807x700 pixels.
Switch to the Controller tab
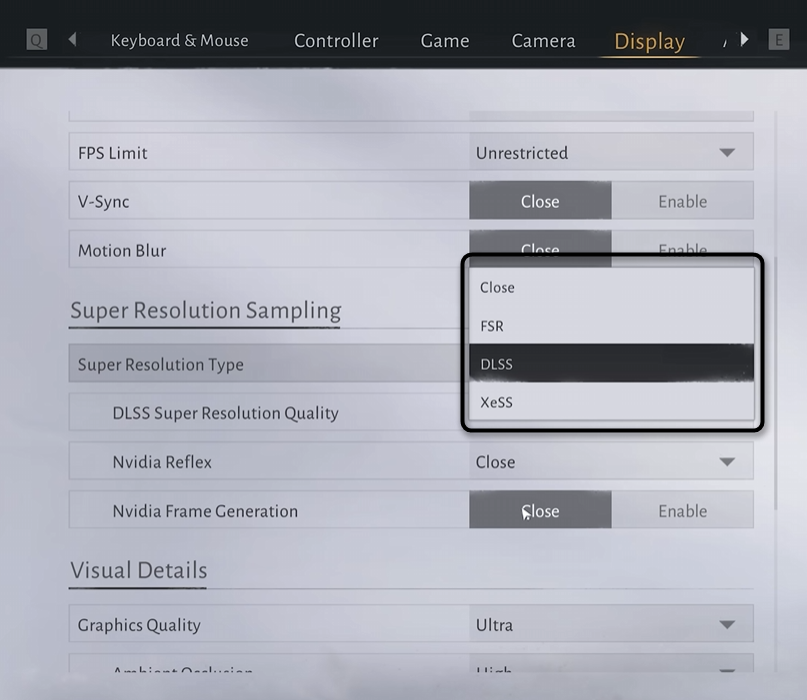pos(336,40)
